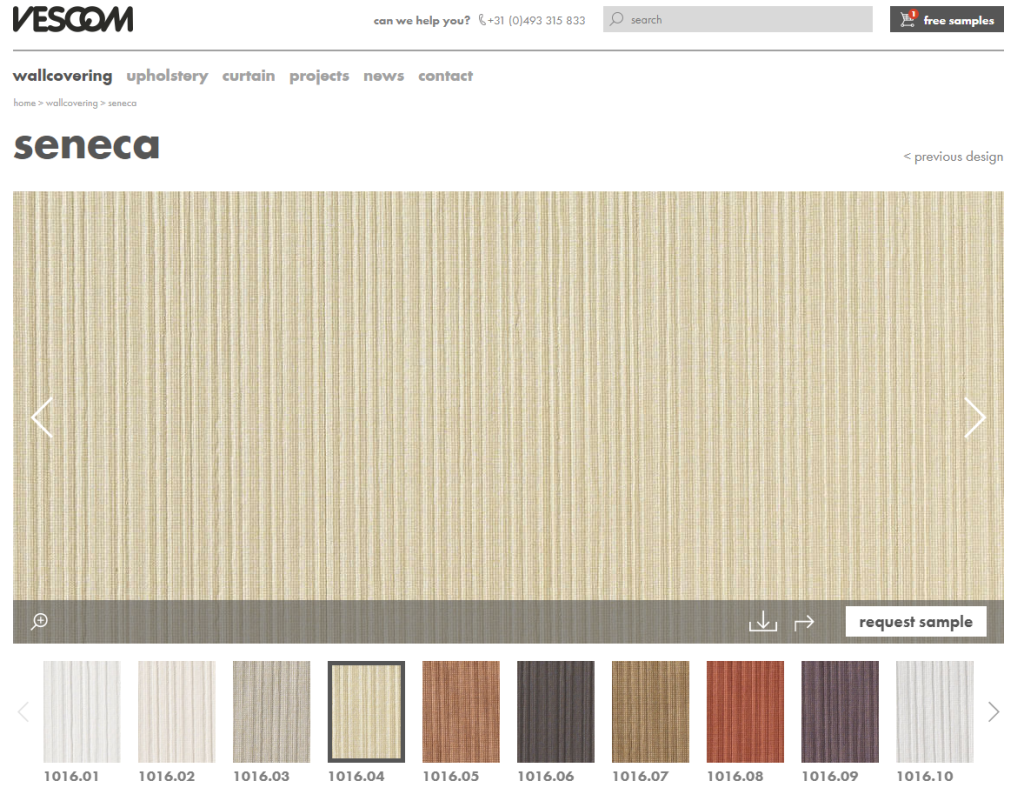Viewport: 1024px width, 801px height.
Task: Show previous large image slide
Action: pos(42,417)
